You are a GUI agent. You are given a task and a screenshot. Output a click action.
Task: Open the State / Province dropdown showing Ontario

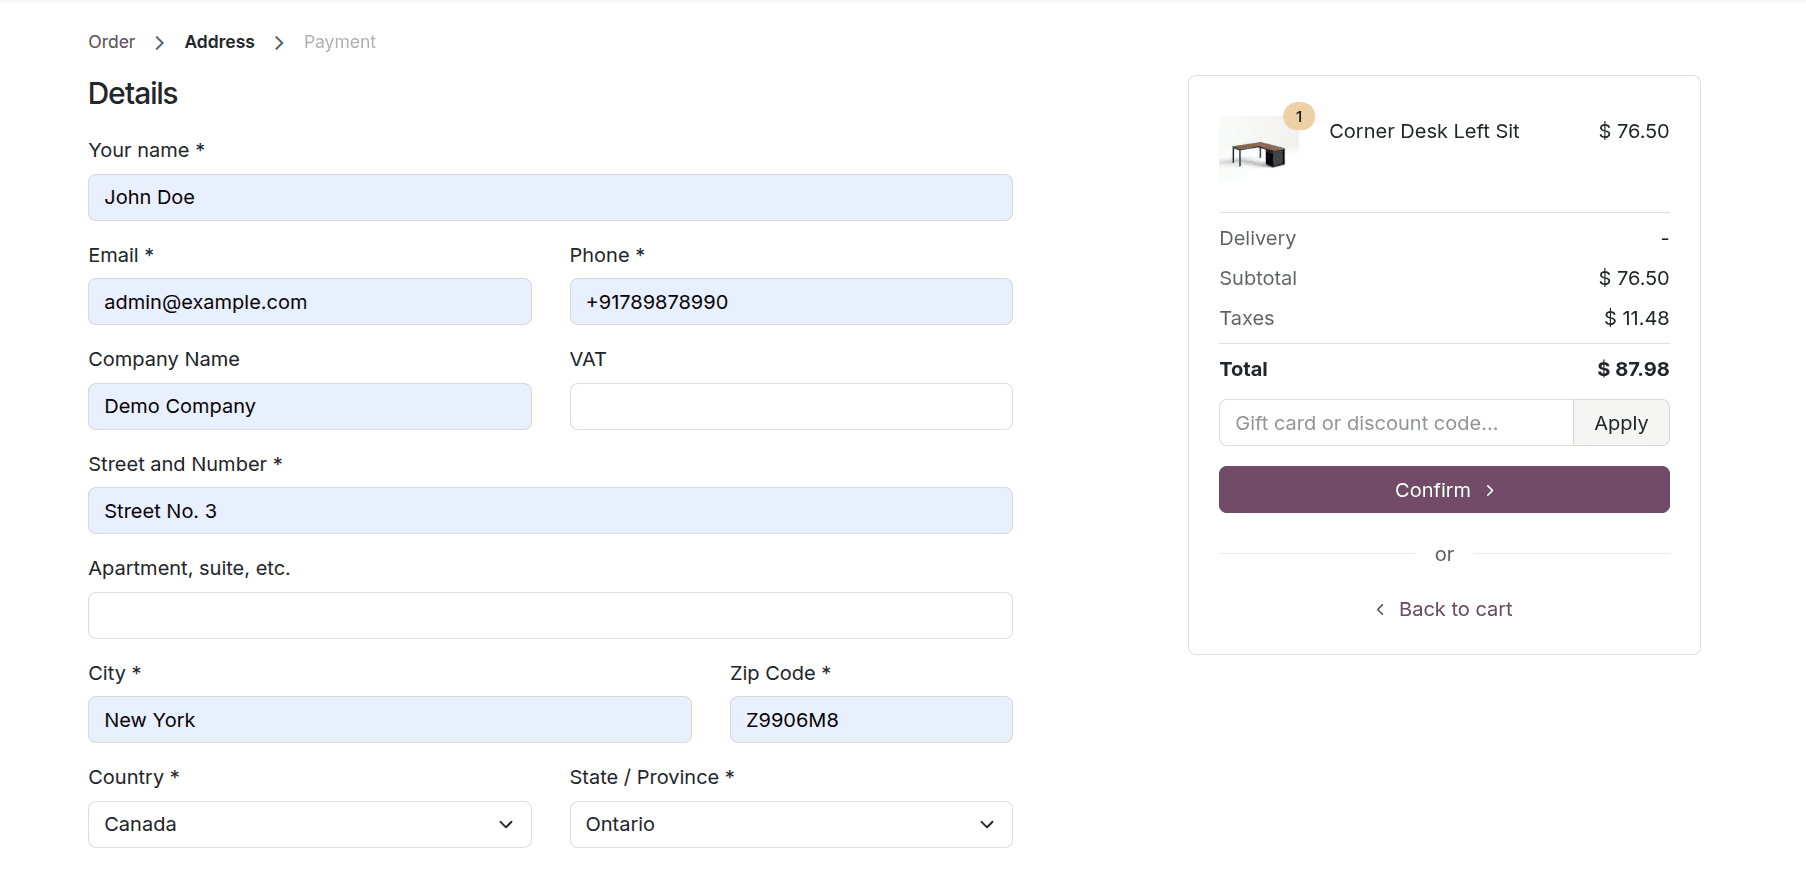click(x=791, y=824)
